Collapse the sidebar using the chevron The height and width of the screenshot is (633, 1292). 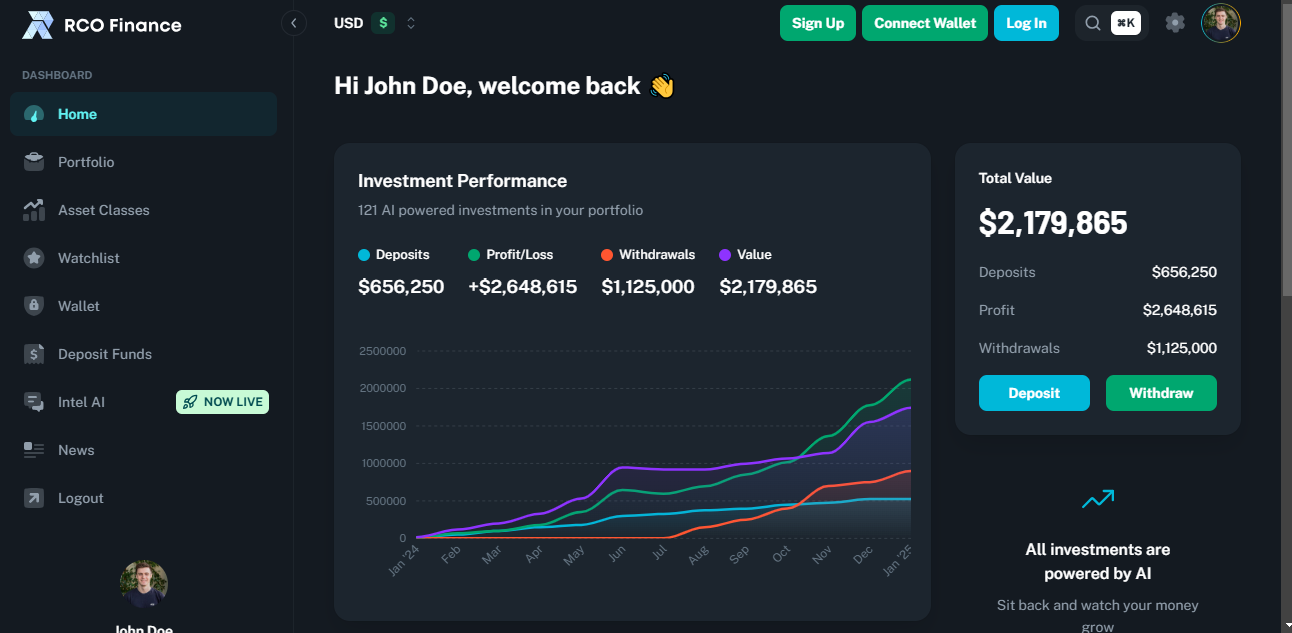coord(293,22)
